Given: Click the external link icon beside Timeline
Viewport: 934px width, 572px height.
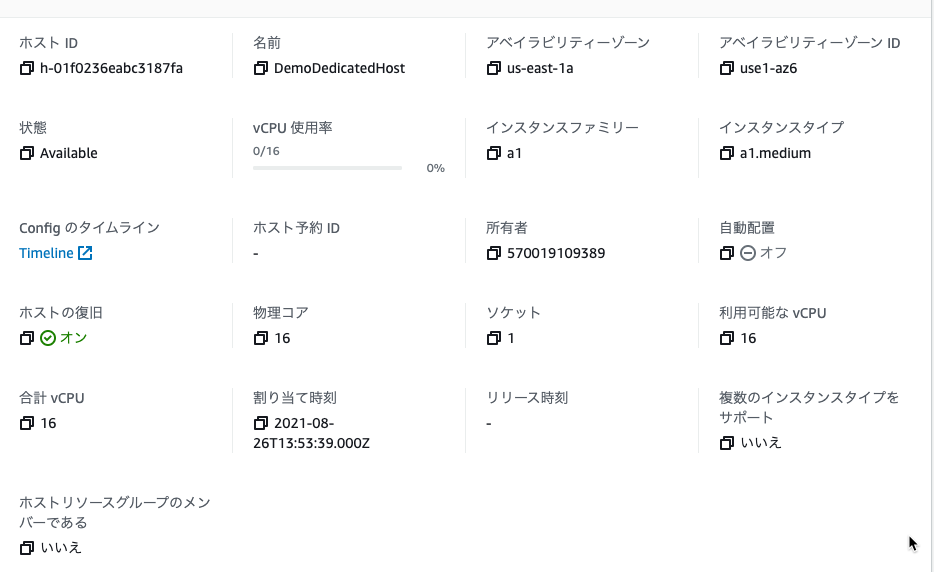Looking at the screenshot, I should [x=85, y=253].
